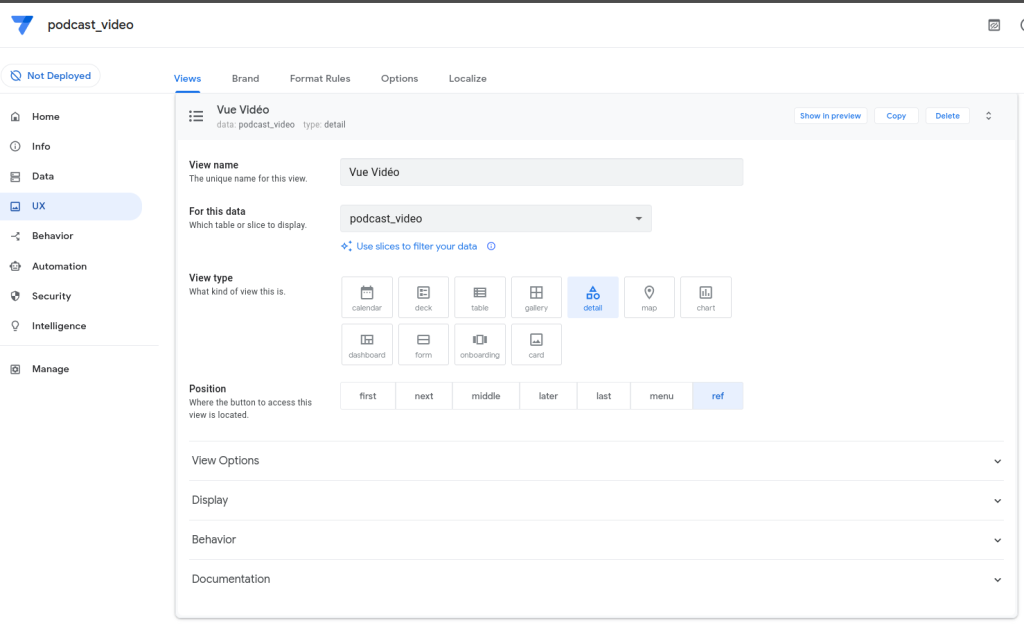Expand the Display section
The width and height of the screenshot is (1024, 630).
[x=596, y=501]
